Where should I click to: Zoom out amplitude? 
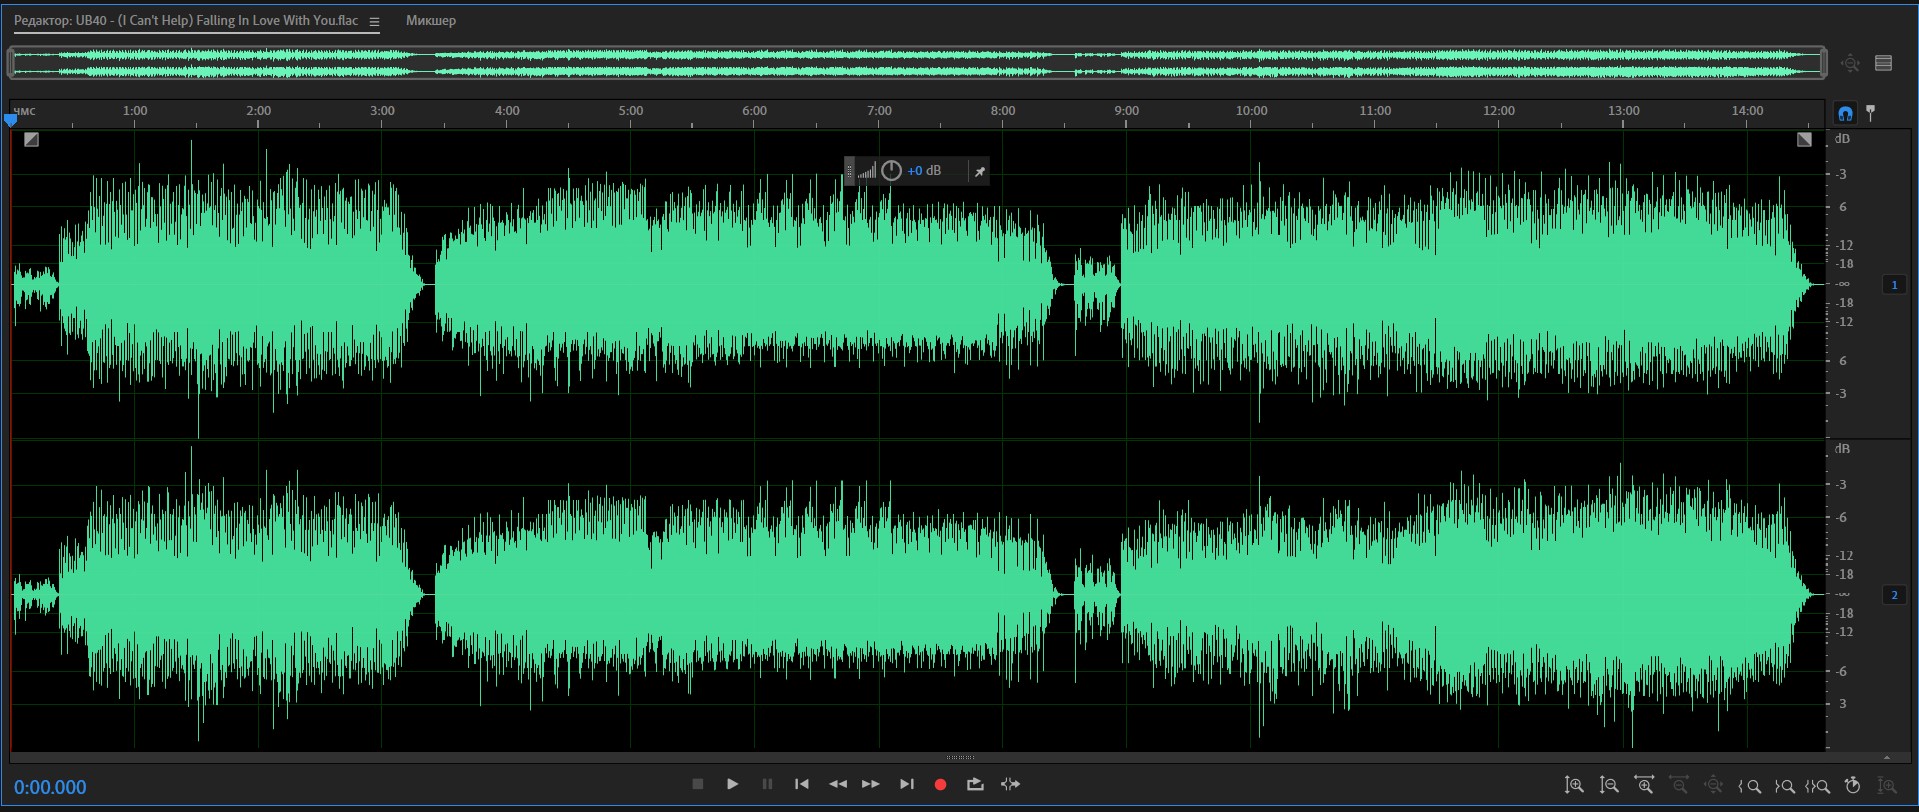[1609, 786]
